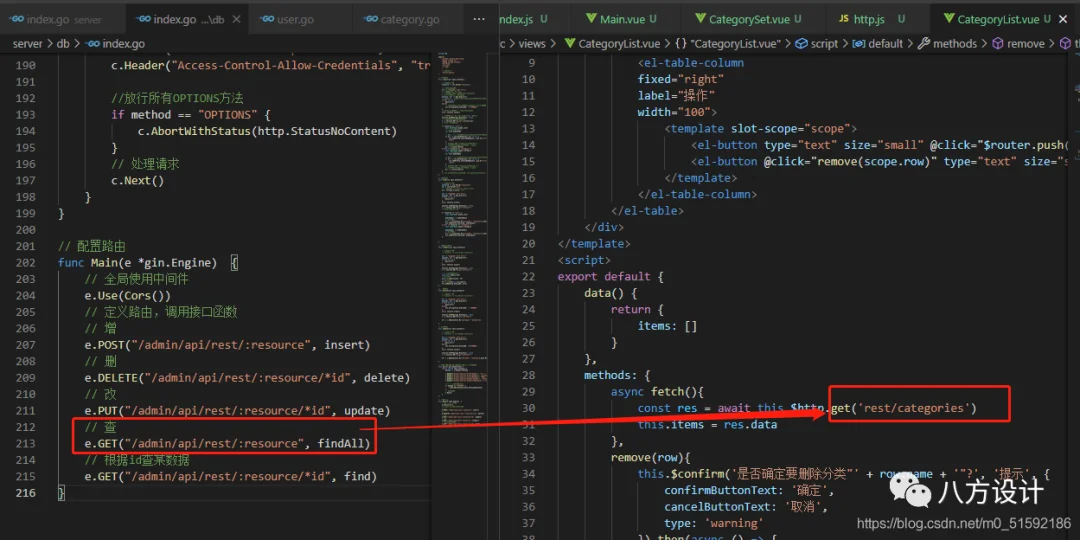Click the // 处理请求 comment
Viewport: 1080px width, 540px height.
(145, 164)
